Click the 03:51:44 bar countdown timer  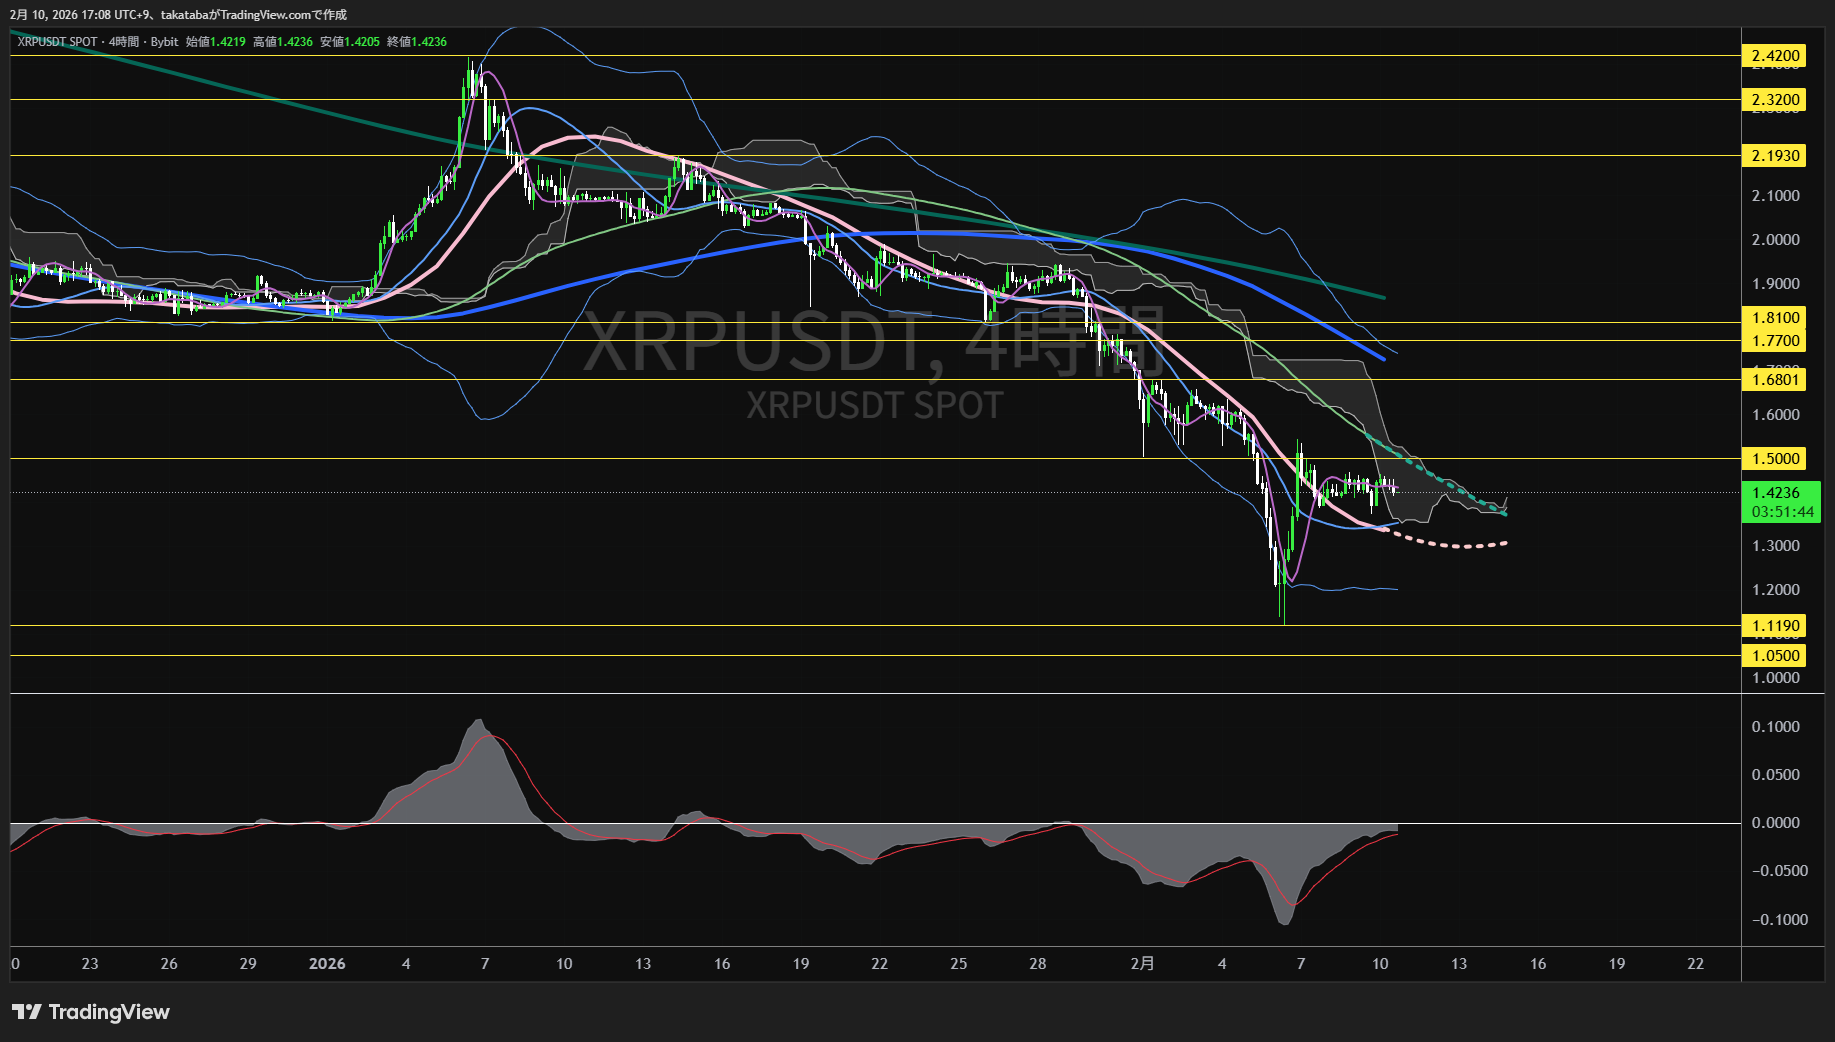(1782, 512)
